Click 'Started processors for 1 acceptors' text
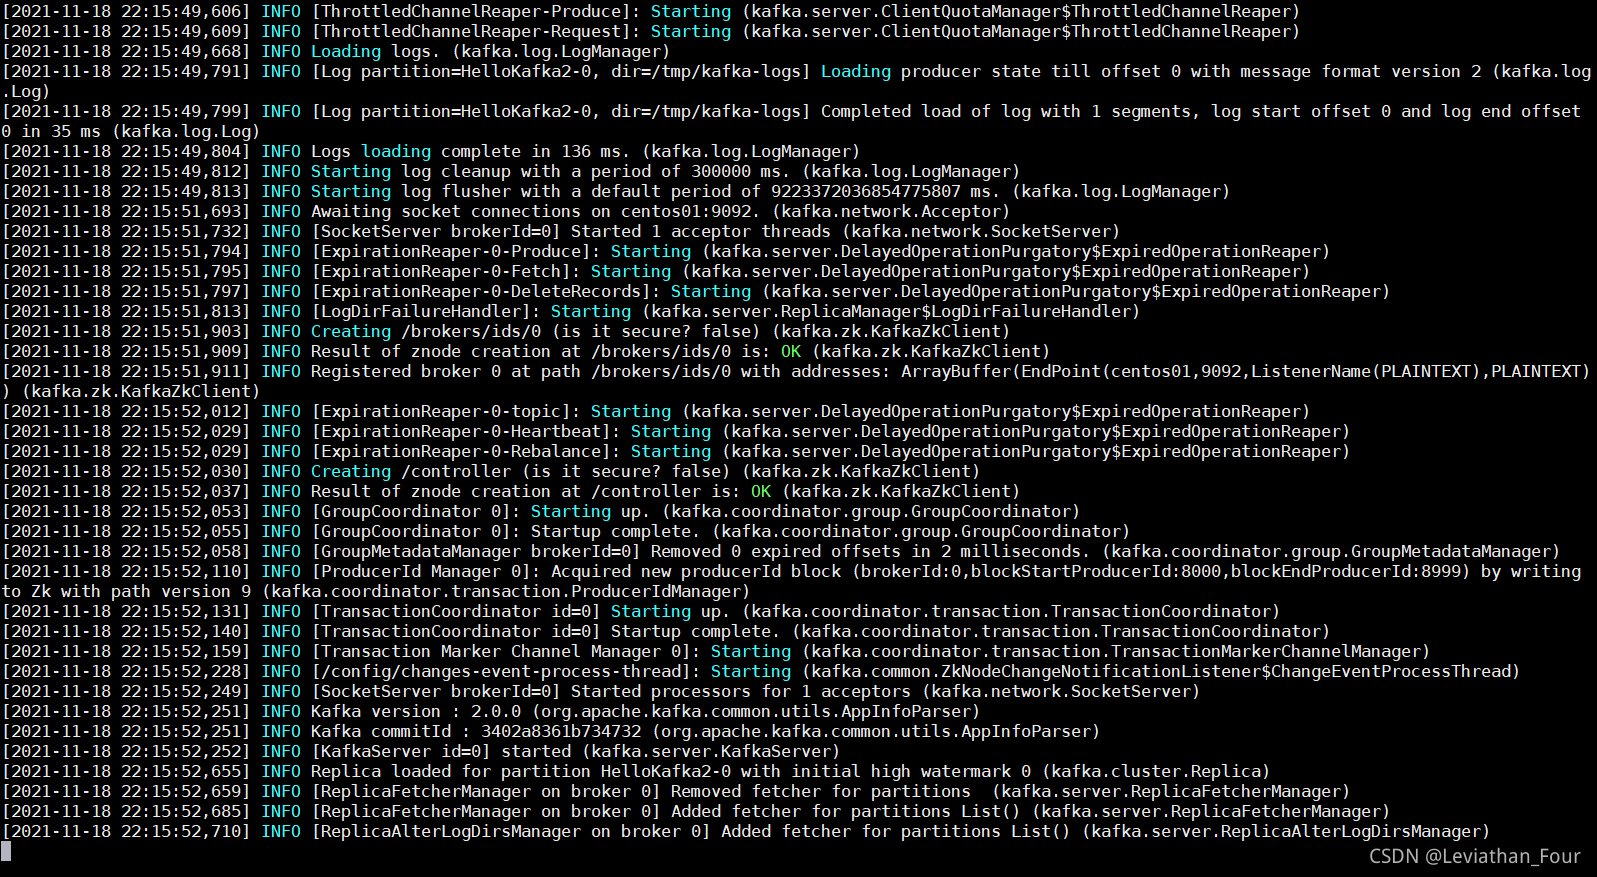The width and height of the screenshot is (1597, 877). tap(741, 692)
